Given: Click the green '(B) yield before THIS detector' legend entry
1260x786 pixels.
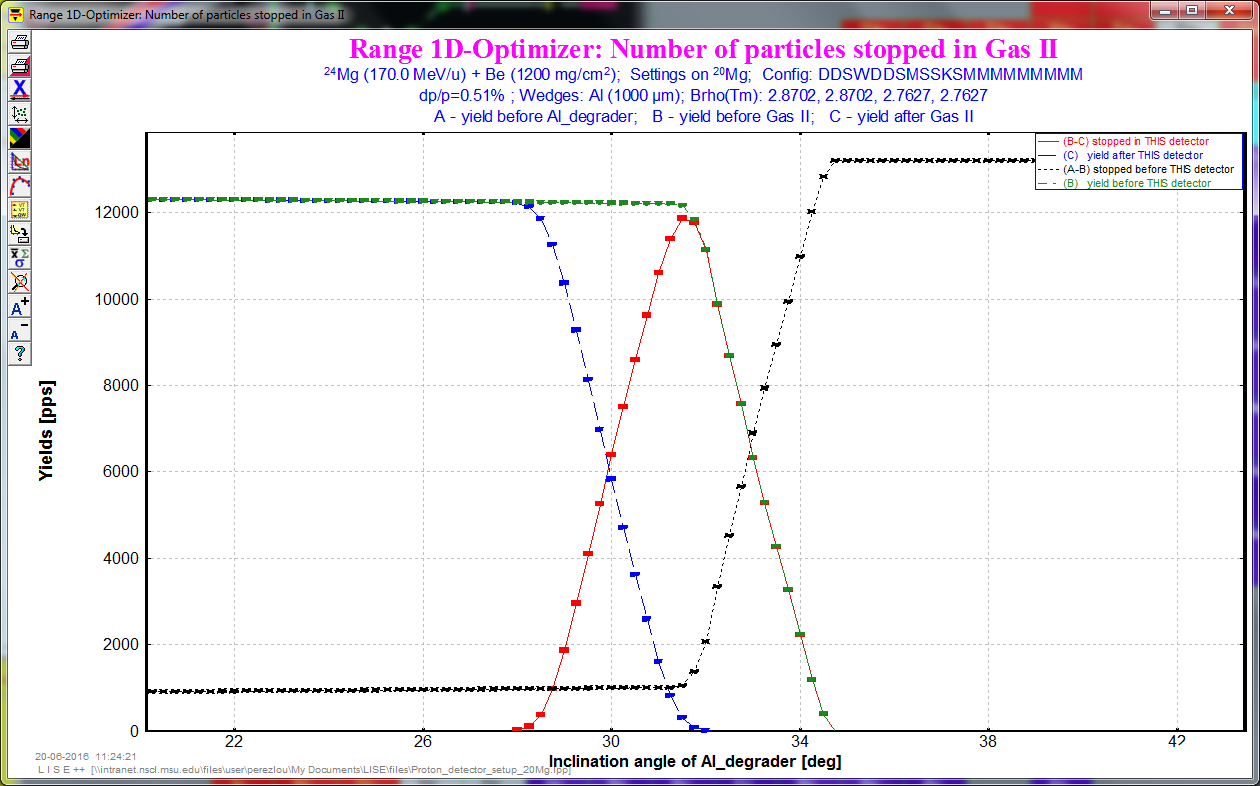Looking at the screenshot, I should [x=1134, y=184].
